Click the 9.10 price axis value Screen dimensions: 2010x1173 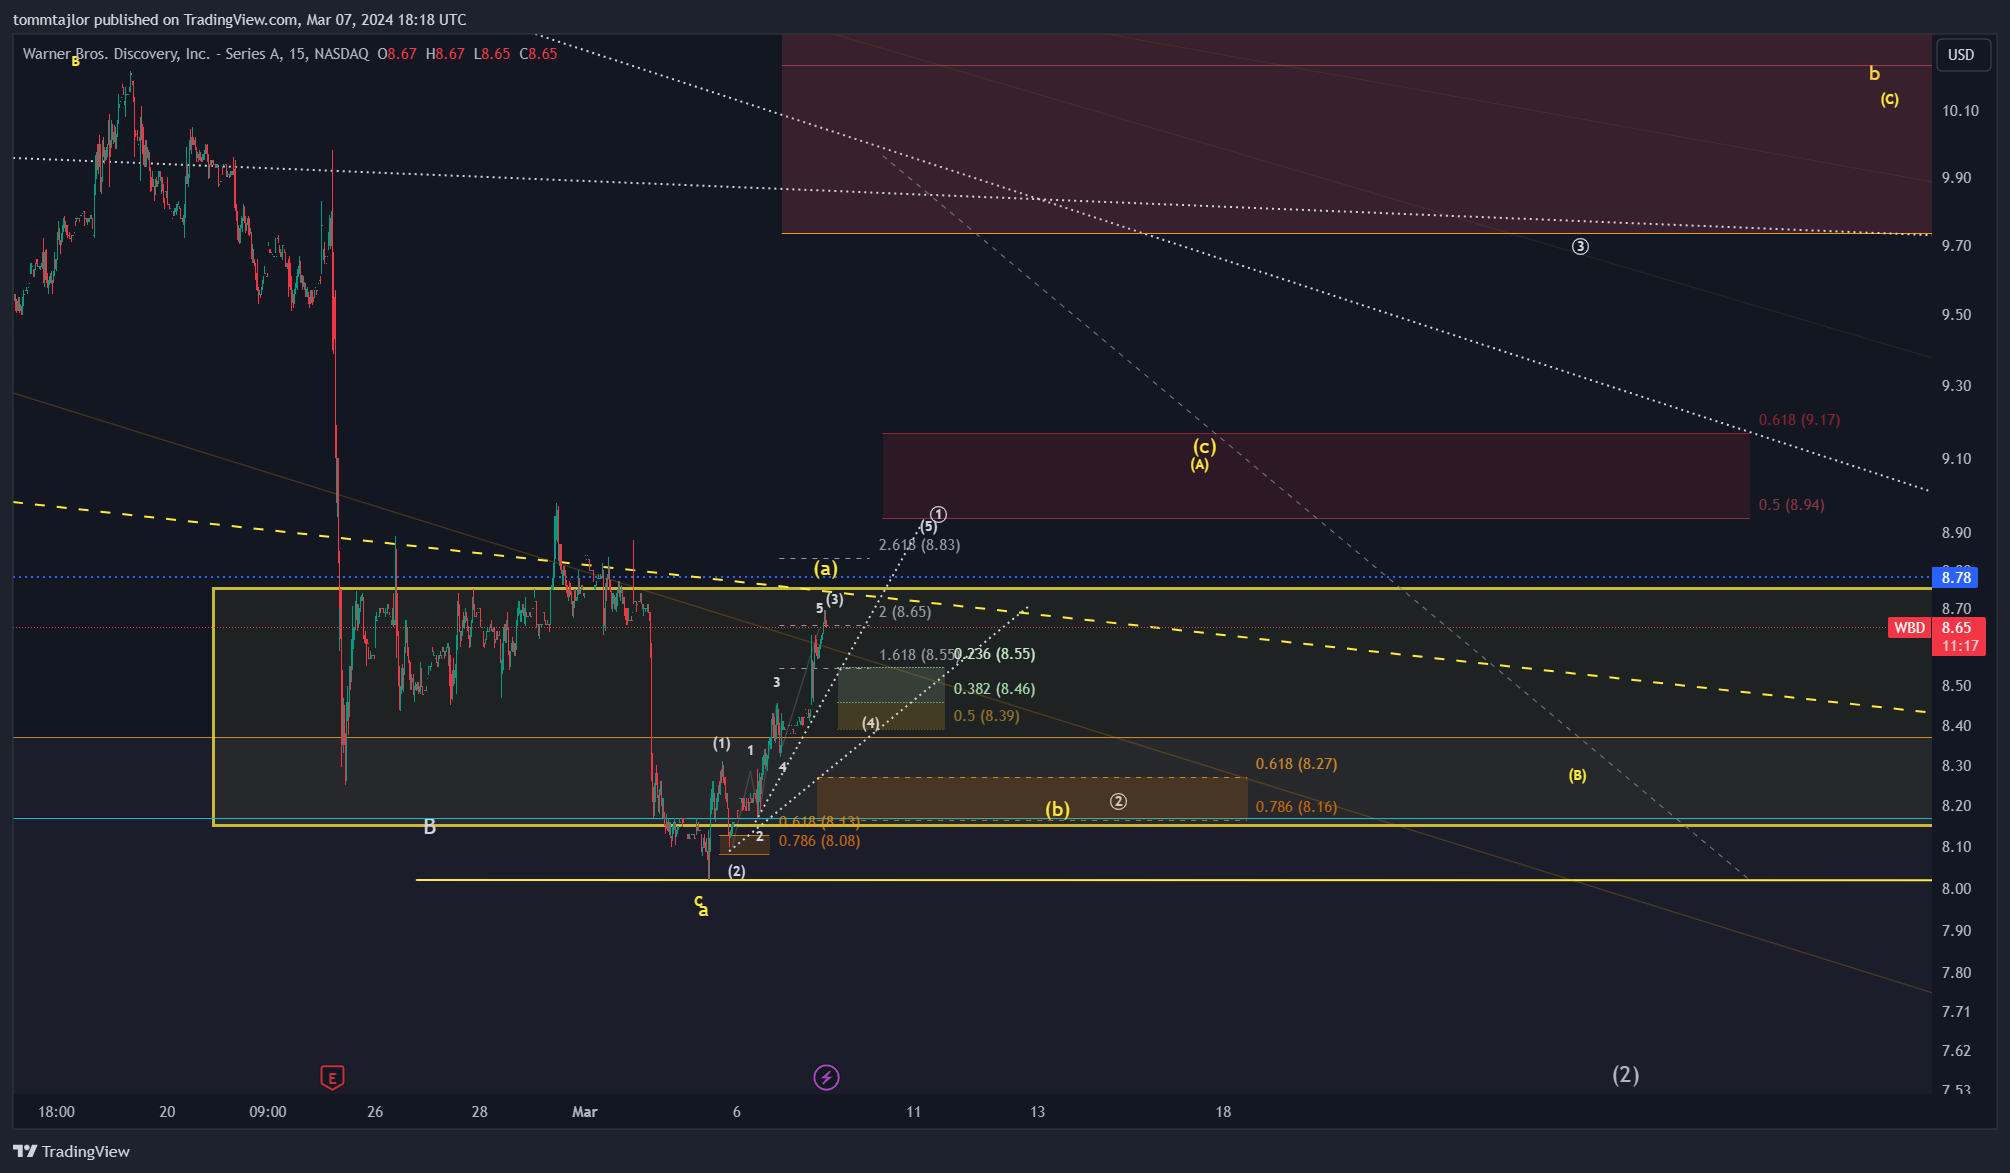(1956, 459)
